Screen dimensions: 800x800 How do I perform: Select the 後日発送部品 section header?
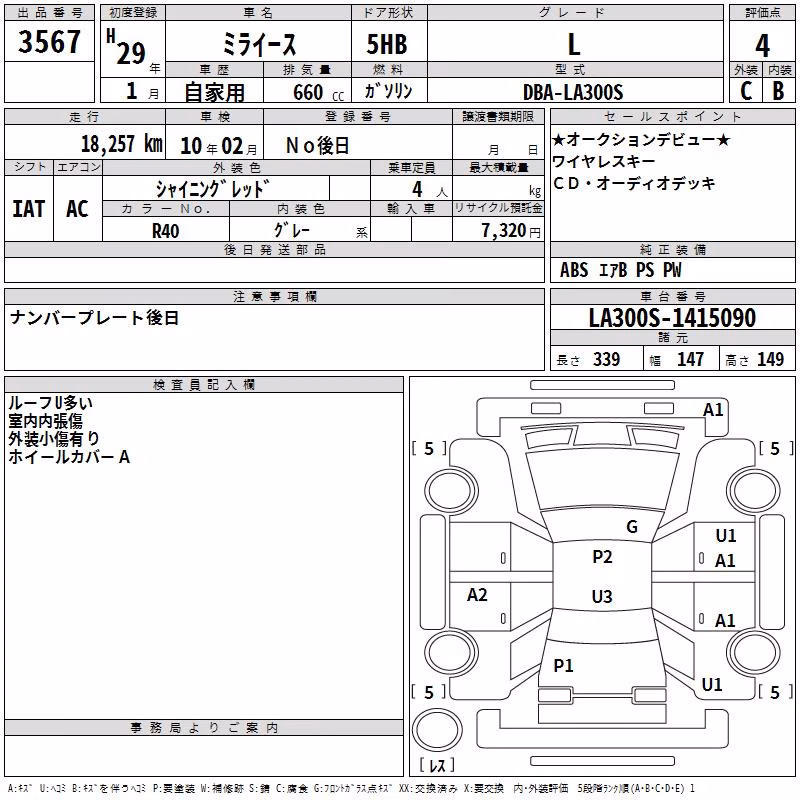274,249
